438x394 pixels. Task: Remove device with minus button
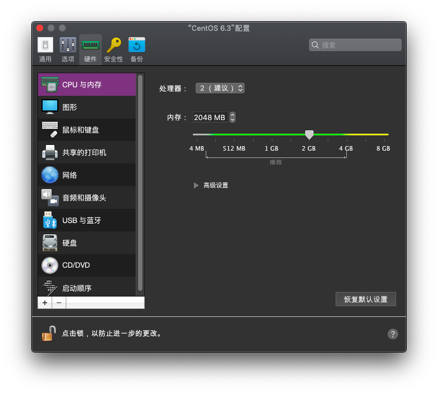59,303
